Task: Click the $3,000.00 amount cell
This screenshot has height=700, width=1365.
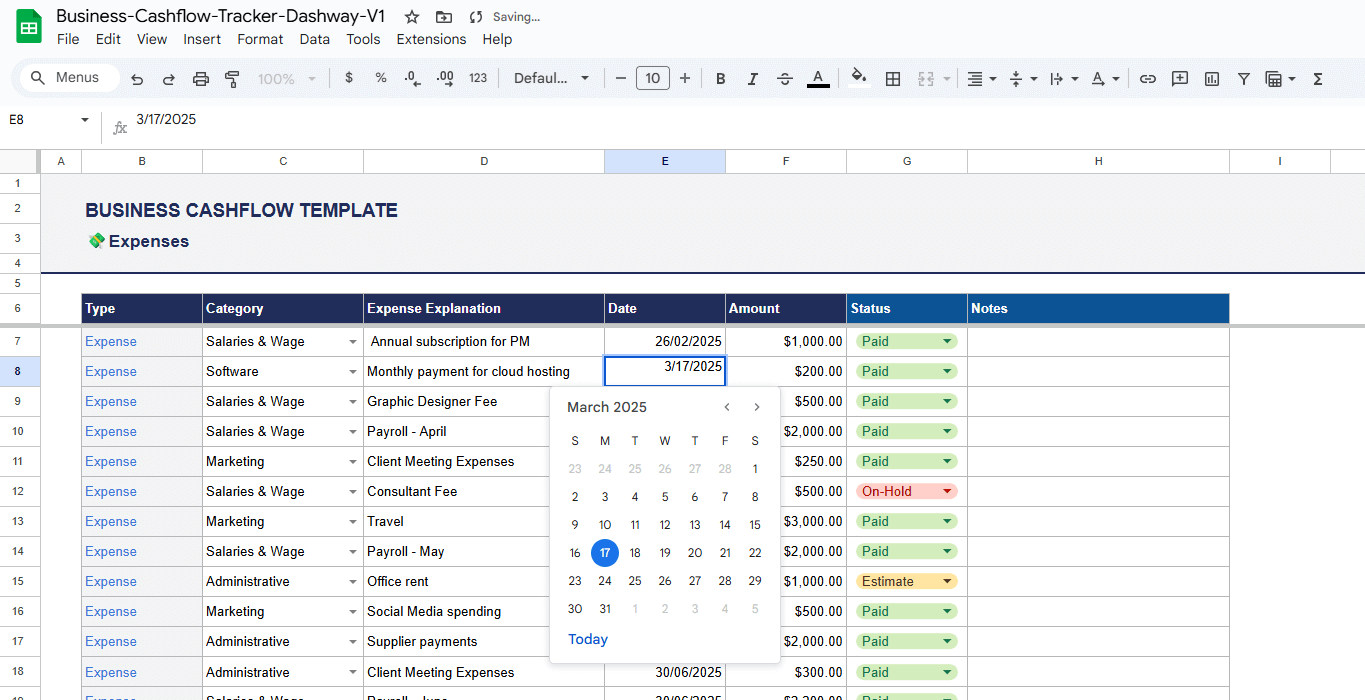Action: (x=786, y=521)
